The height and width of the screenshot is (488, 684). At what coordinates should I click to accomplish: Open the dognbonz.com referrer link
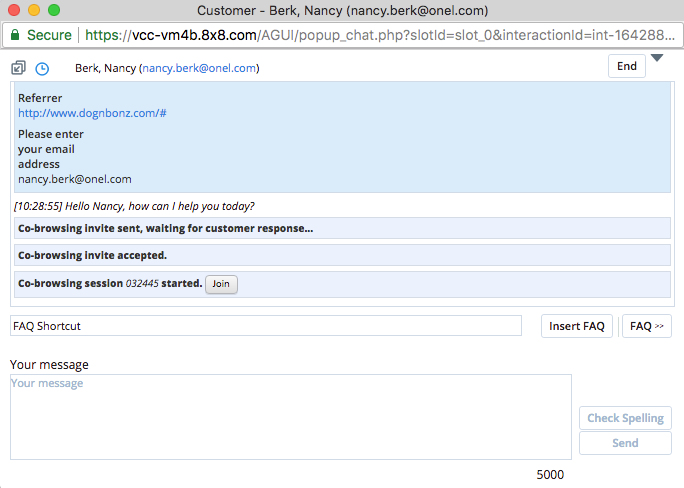[92, 113]
